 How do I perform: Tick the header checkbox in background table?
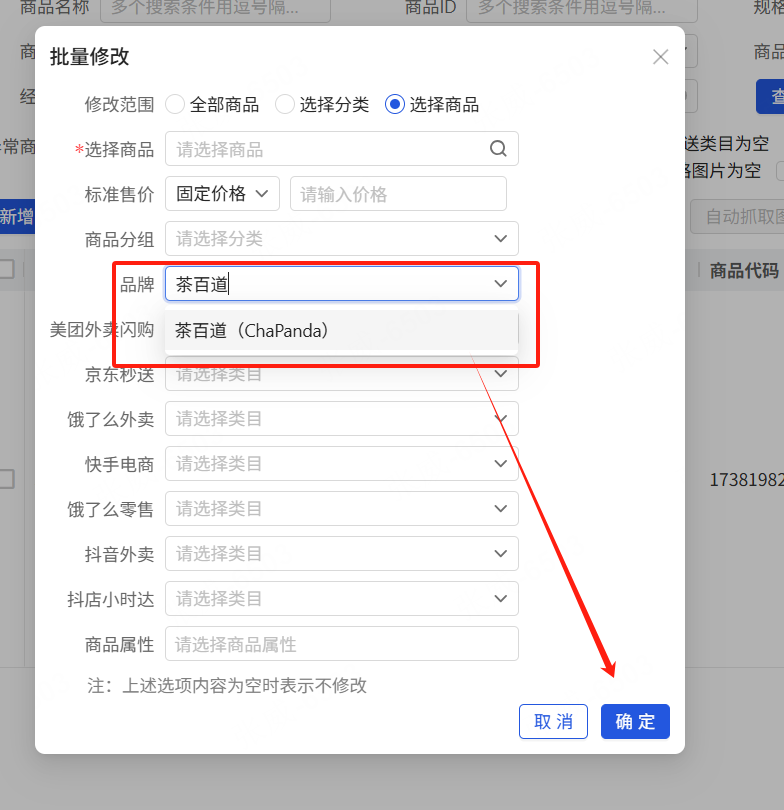(7, 269)
